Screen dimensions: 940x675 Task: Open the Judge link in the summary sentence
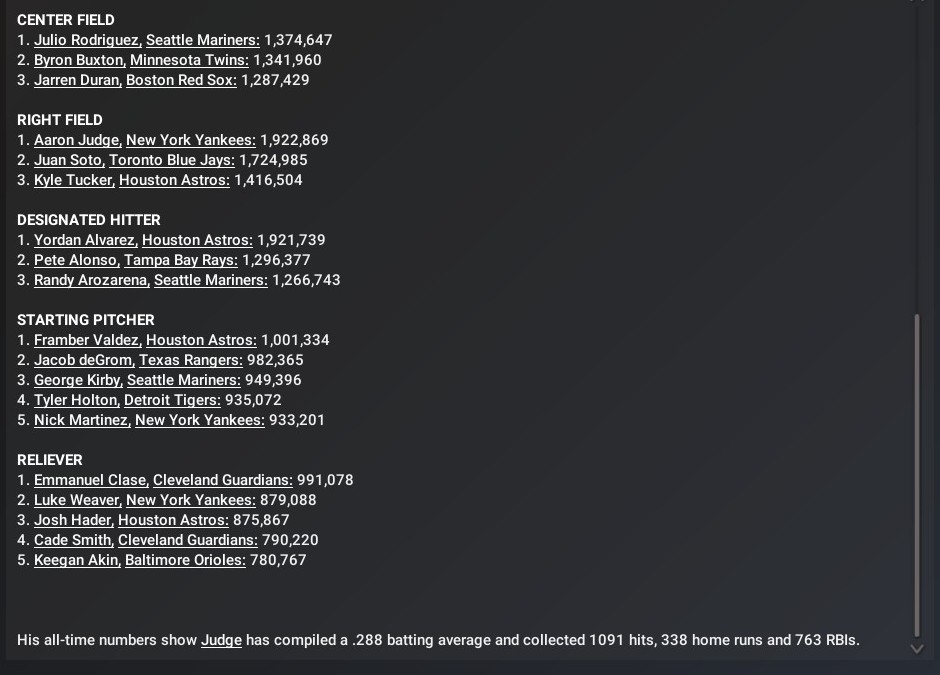point(221,640)
